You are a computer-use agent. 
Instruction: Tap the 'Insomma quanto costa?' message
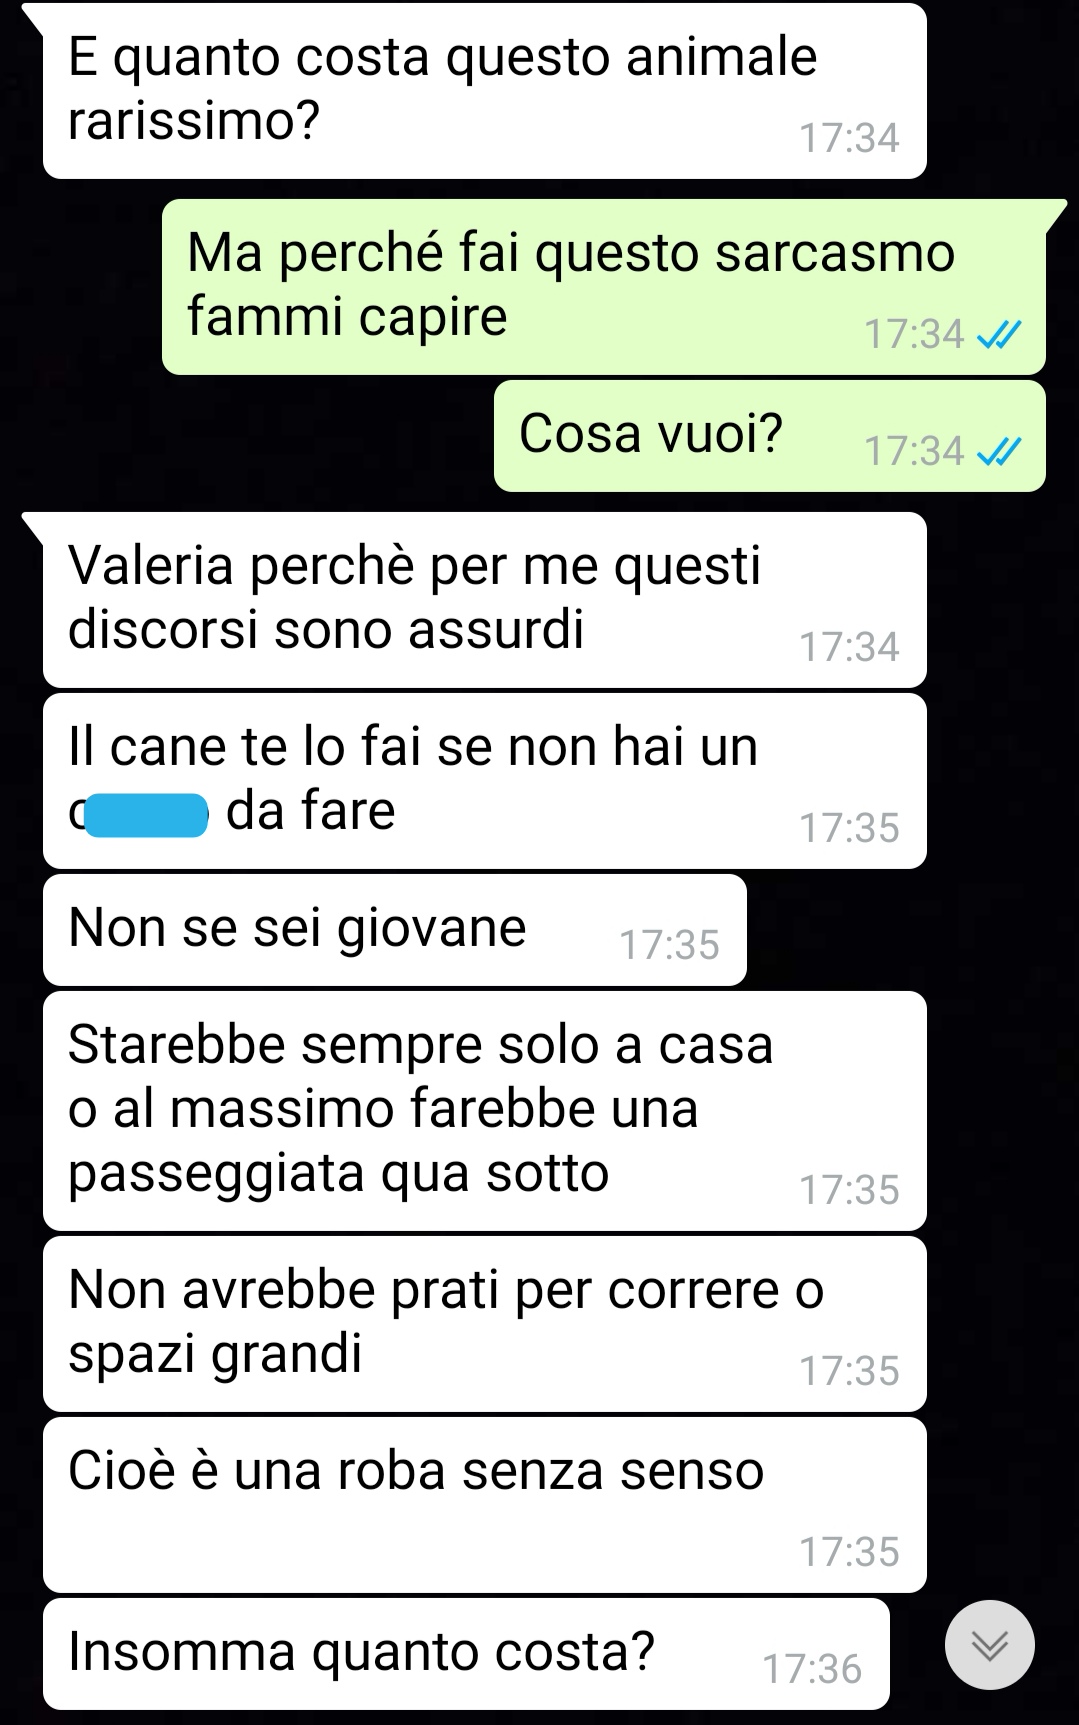(466, 1654)
